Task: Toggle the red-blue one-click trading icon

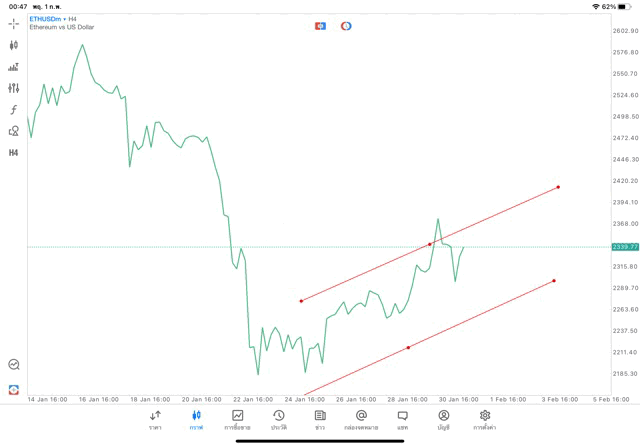Action: pos(320,26)
